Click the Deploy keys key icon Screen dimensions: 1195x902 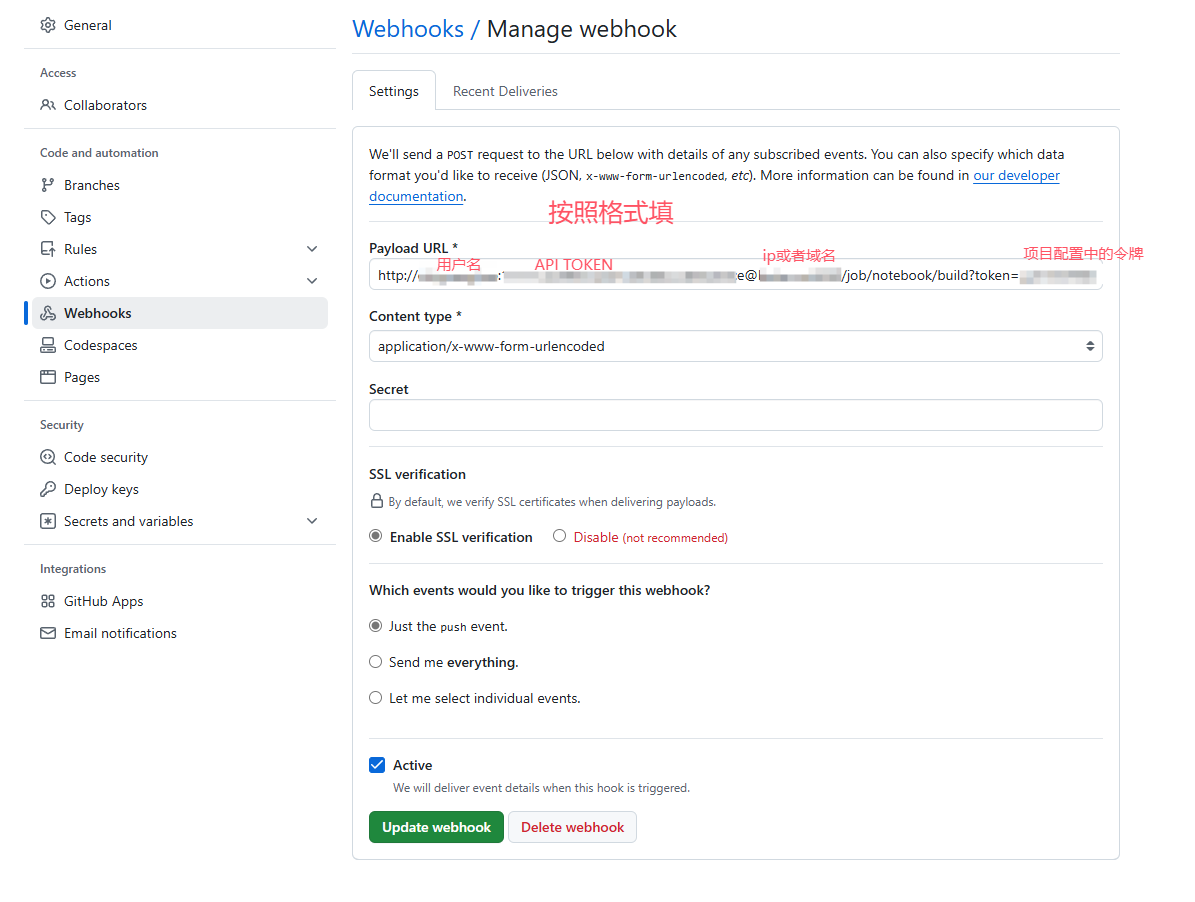(48, 489)
